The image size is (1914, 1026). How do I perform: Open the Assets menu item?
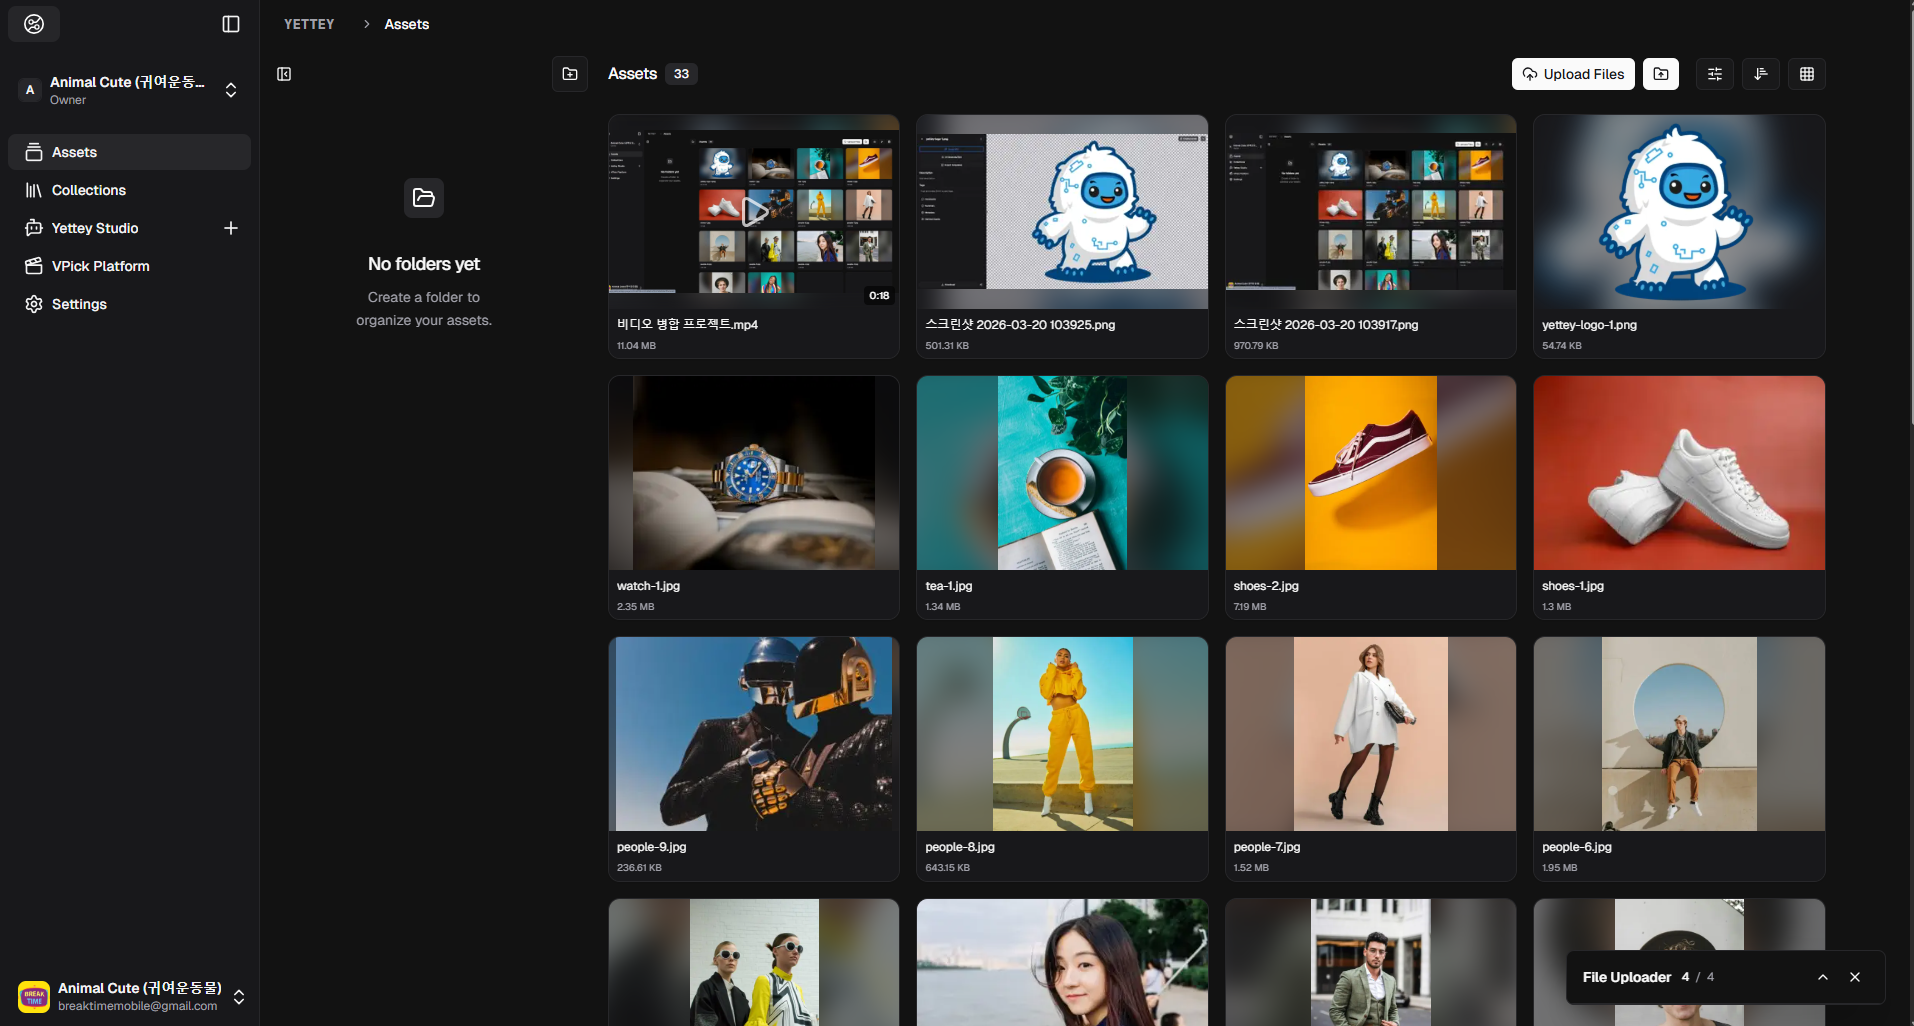point(75,152)
